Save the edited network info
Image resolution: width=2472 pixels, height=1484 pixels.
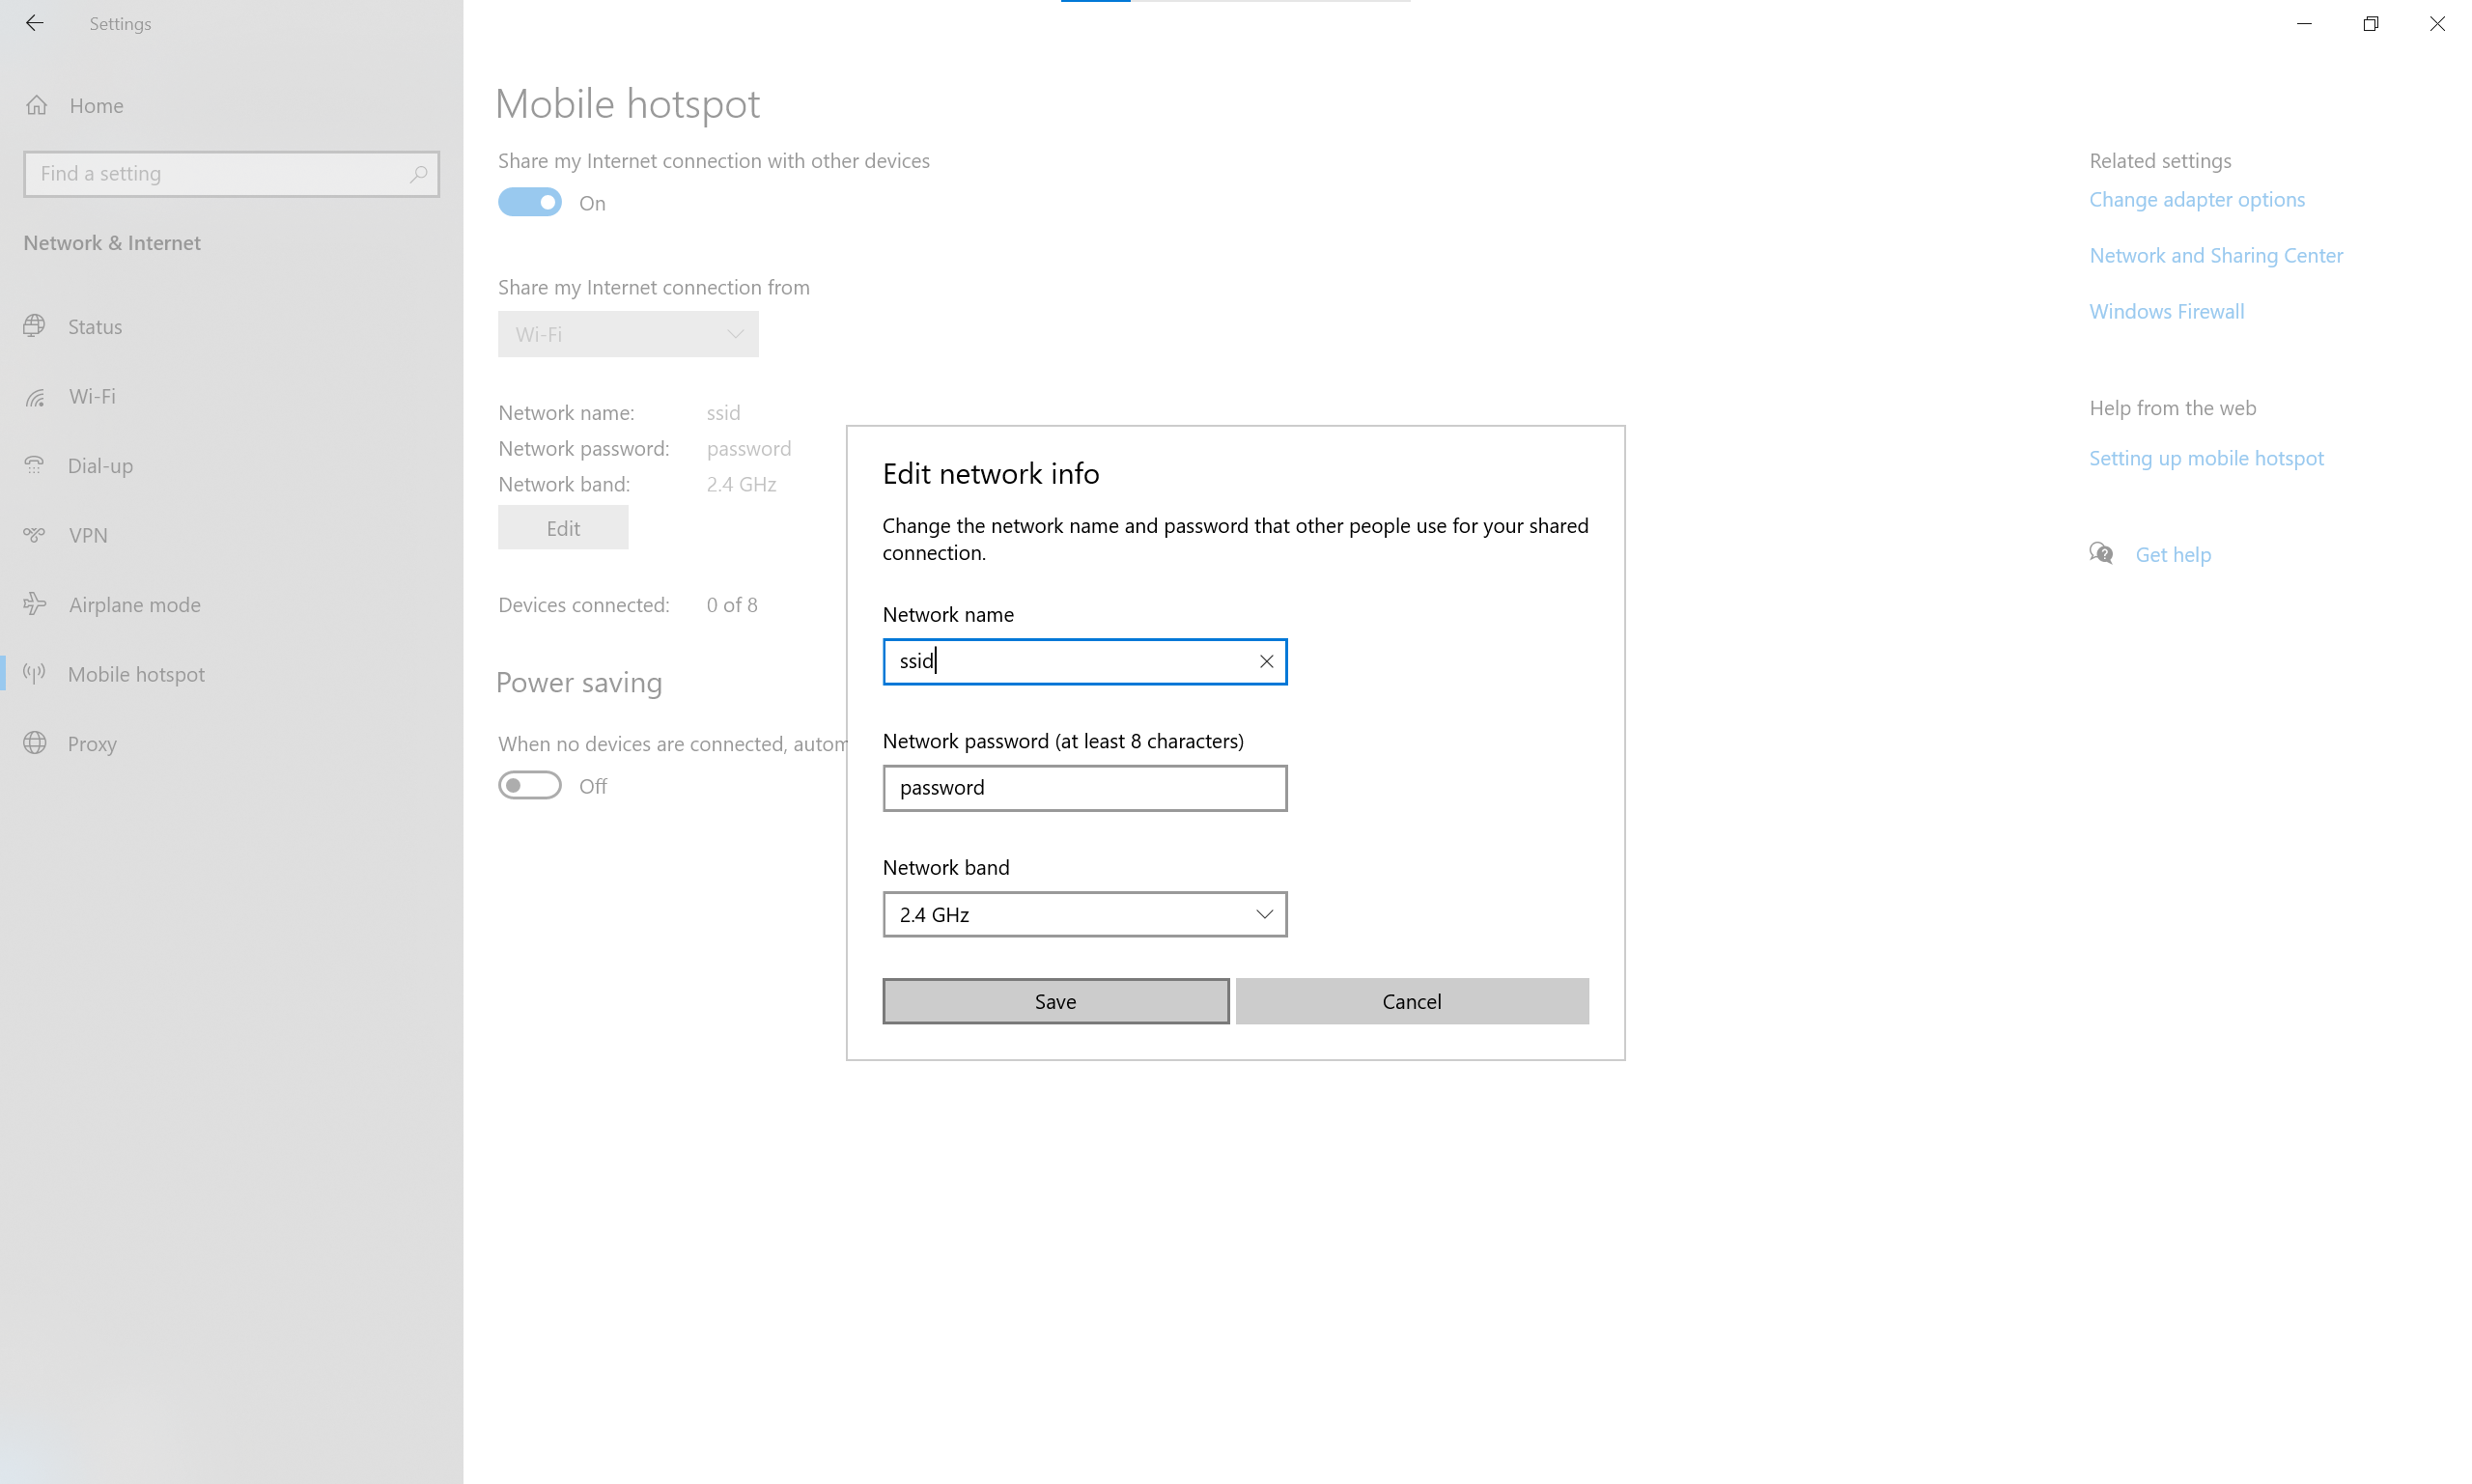click(1055, 1001)
